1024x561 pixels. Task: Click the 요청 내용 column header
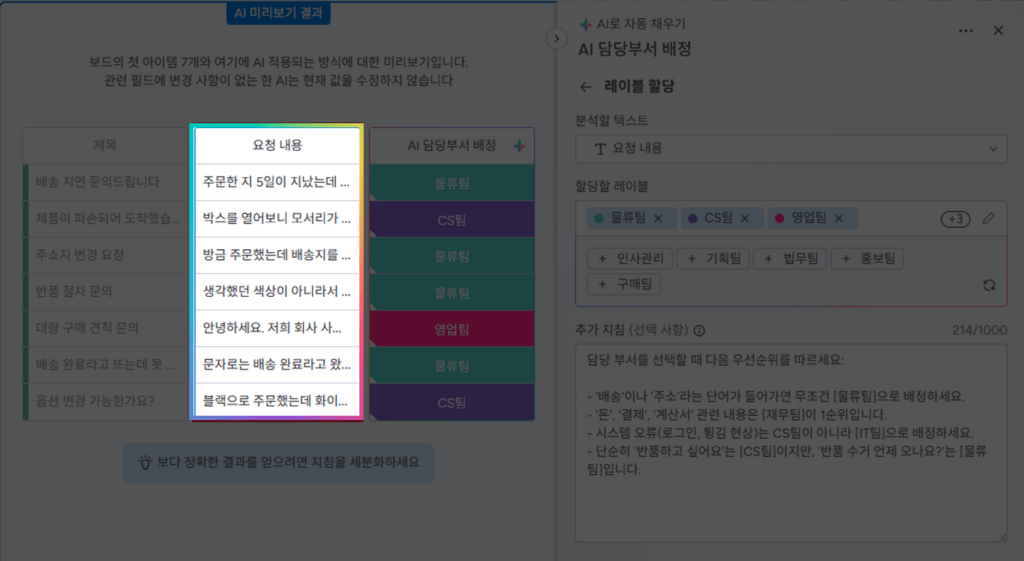click(x=277, y=146)
